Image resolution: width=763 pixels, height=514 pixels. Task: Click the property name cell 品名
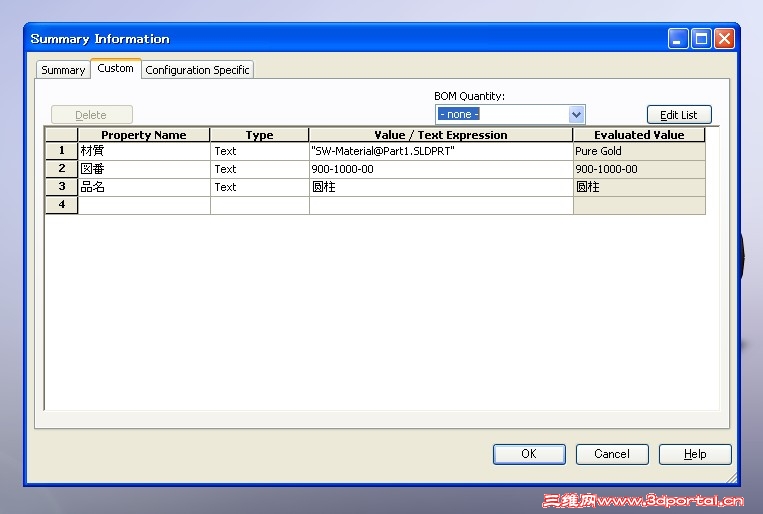pyautogui.click(x=144, y=187)
